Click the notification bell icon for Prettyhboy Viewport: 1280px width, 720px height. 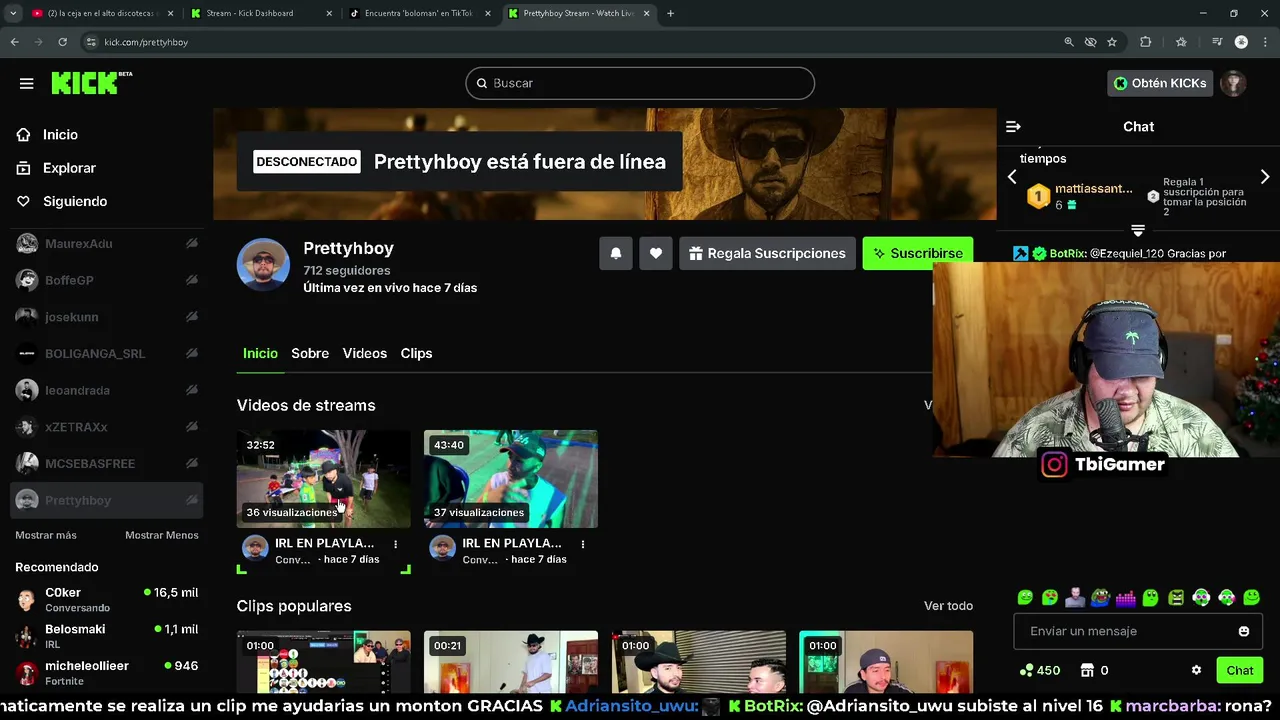point(616,253)
